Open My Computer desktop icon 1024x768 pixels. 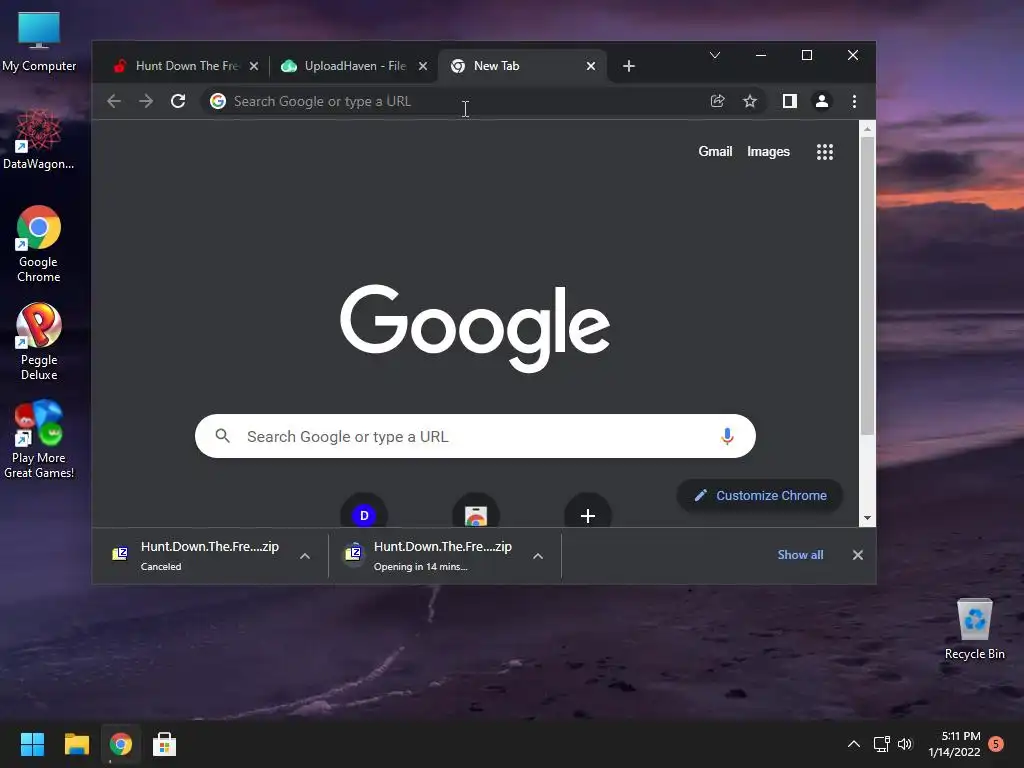click(39, 42)
